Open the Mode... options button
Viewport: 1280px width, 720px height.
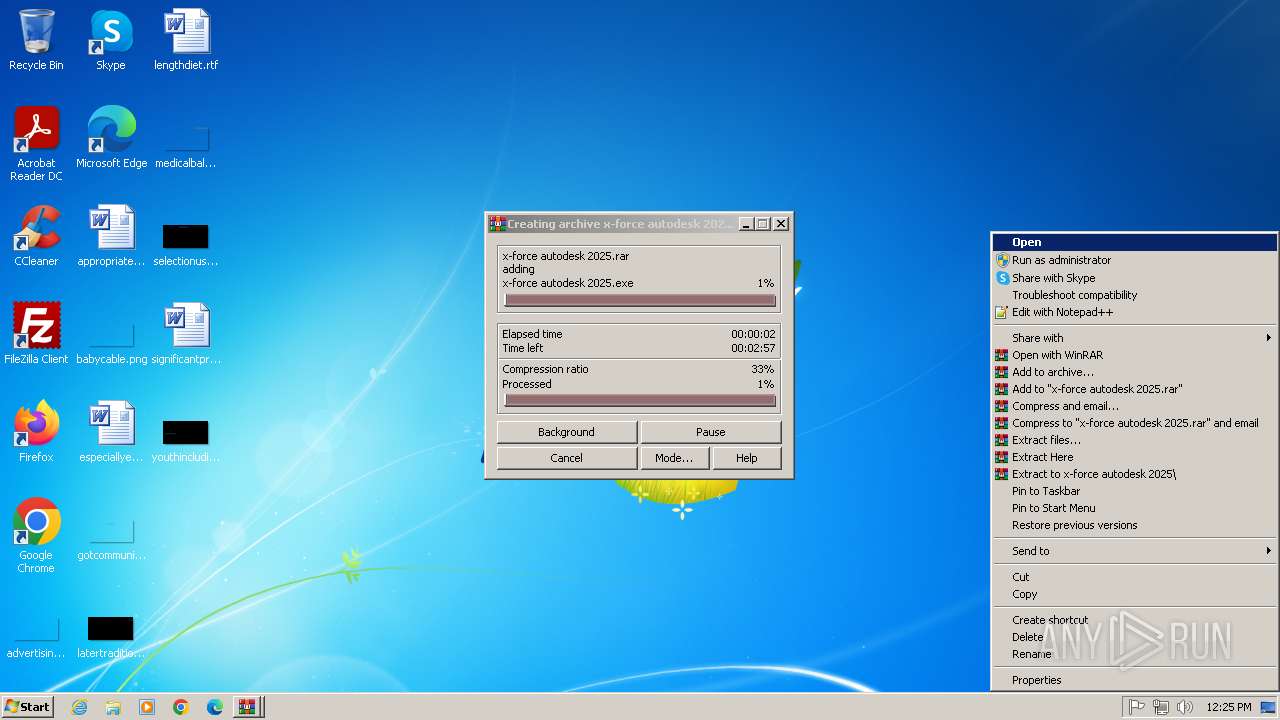click(x=674, y=458)
